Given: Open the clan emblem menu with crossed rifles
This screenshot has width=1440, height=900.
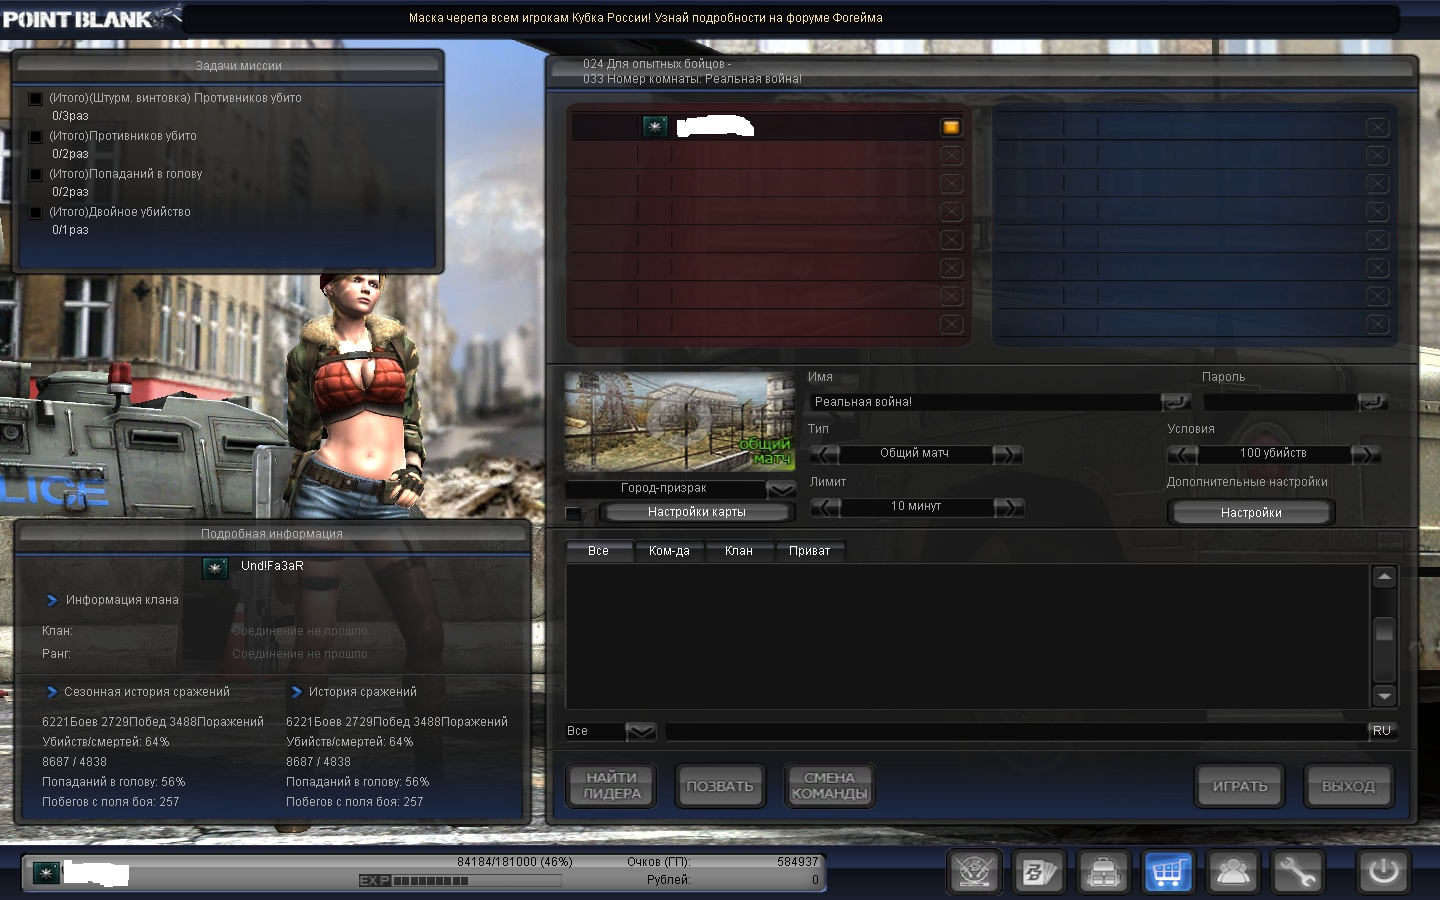Looking at the screenshot, I should coord(974,872).
